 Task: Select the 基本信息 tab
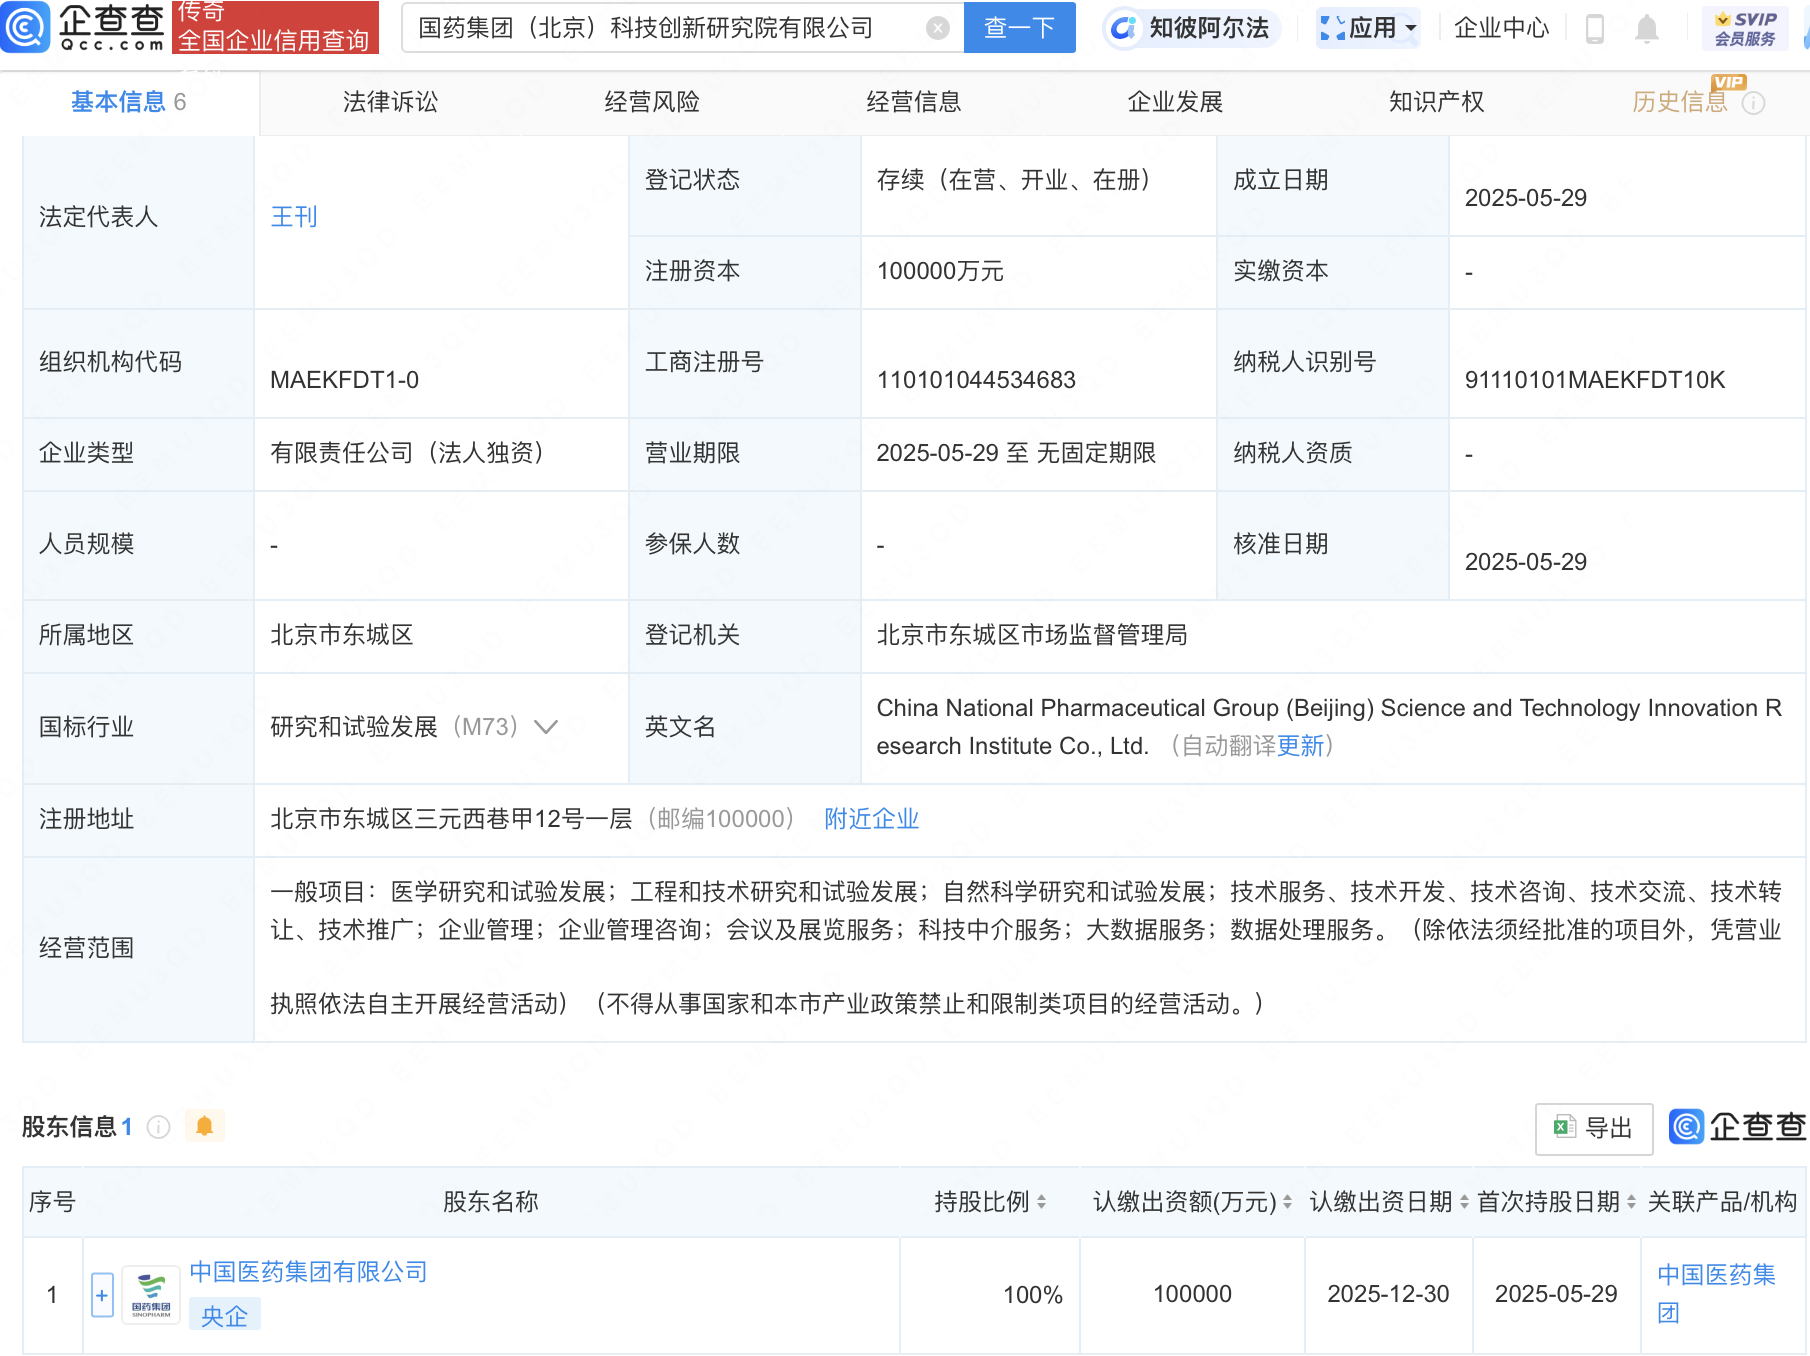129,102
